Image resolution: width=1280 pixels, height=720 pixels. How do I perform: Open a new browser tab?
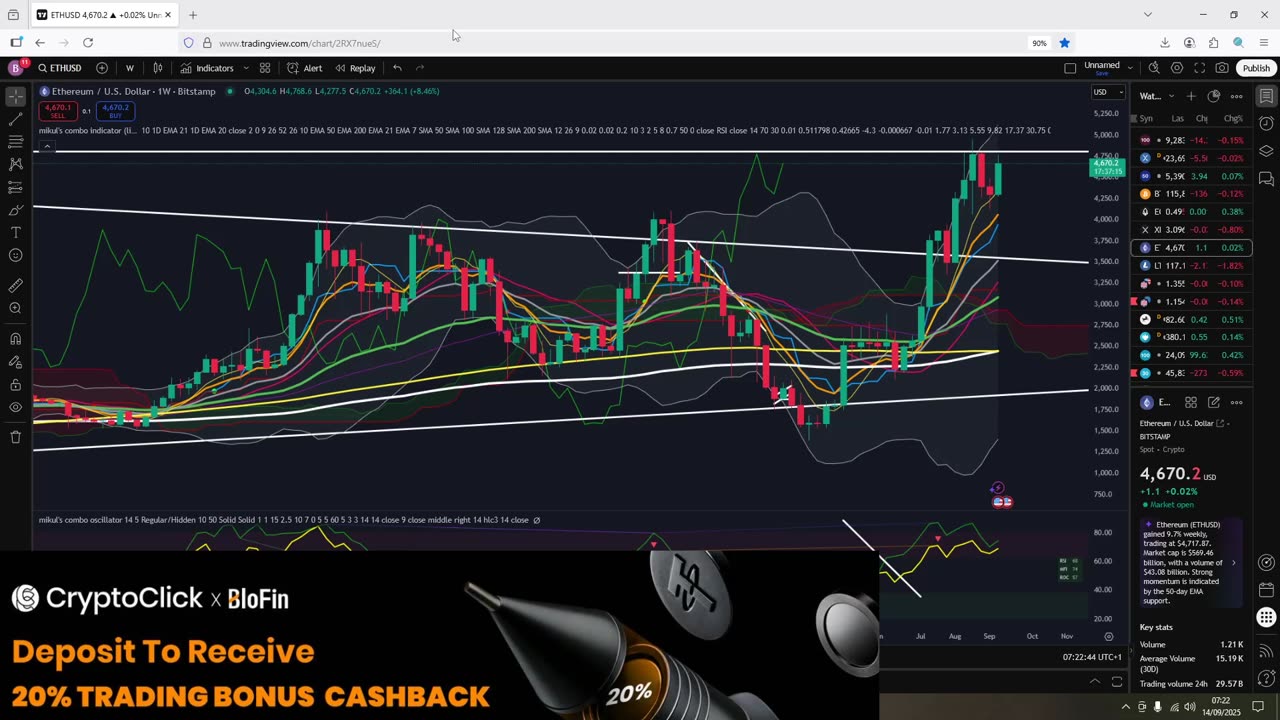(193, 15)
